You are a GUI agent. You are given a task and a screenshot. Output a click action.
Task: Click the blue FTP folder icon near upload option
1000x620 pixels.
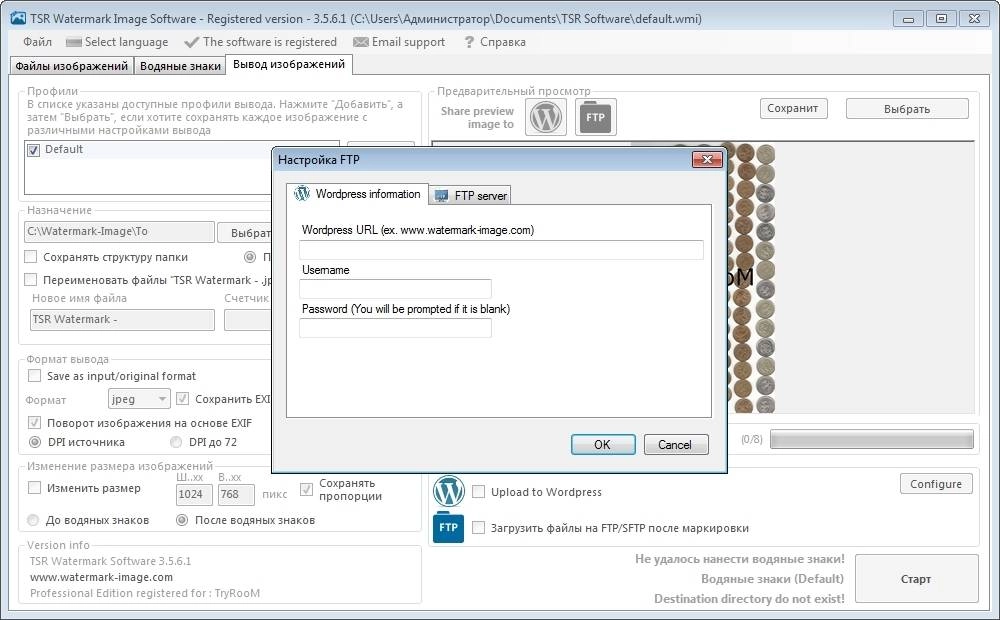(x=448, y=528)
